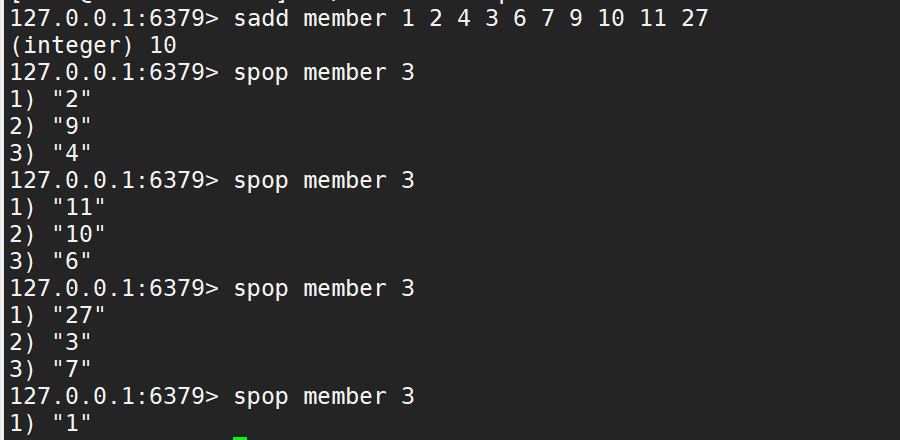Viewport: 900px width, 440px height.
Task: Click the second spop member 3 command
Action: tap(324, 181)
